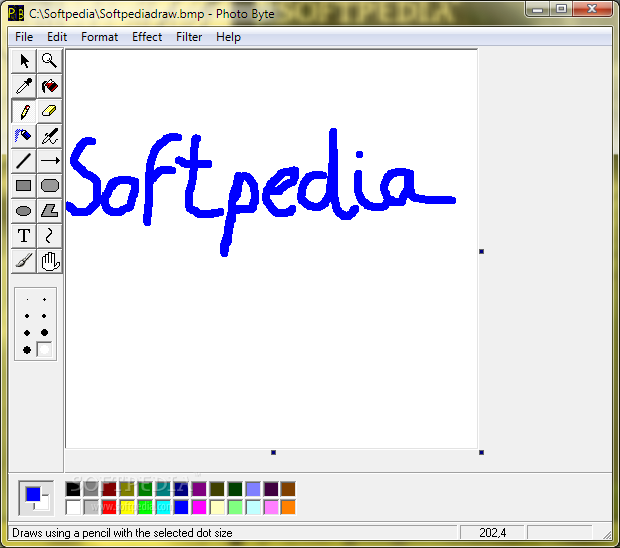620x548 pixels.
Task: Select the arrow line tool
Action: pos(49,161)
